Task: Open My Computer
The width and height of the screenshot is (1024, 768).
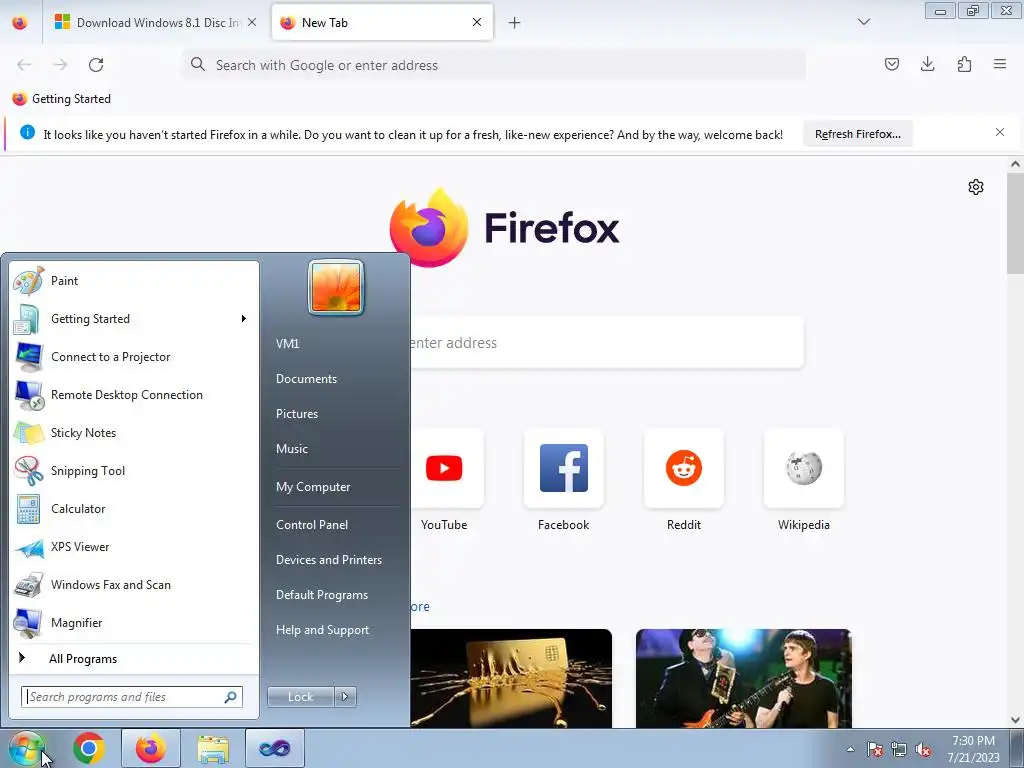Action: (313, 487)
